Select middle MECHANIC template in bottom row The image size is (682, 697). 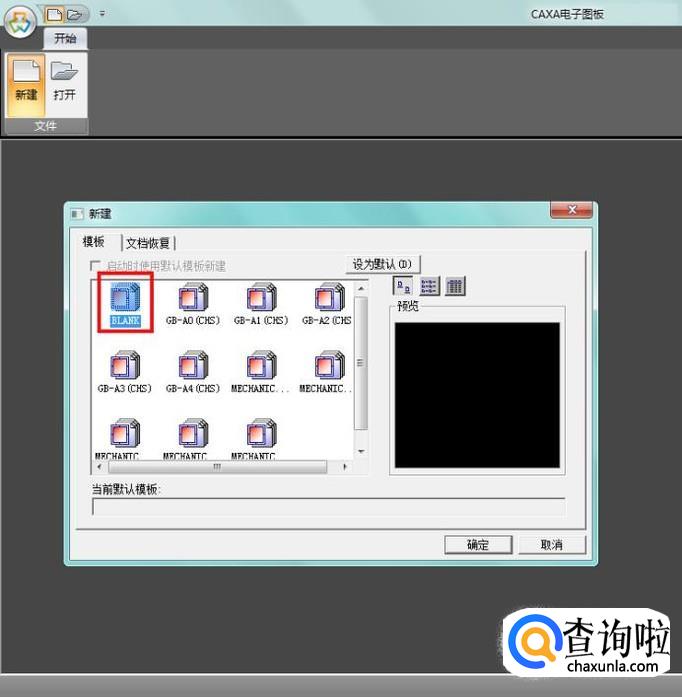coord(193,439)
